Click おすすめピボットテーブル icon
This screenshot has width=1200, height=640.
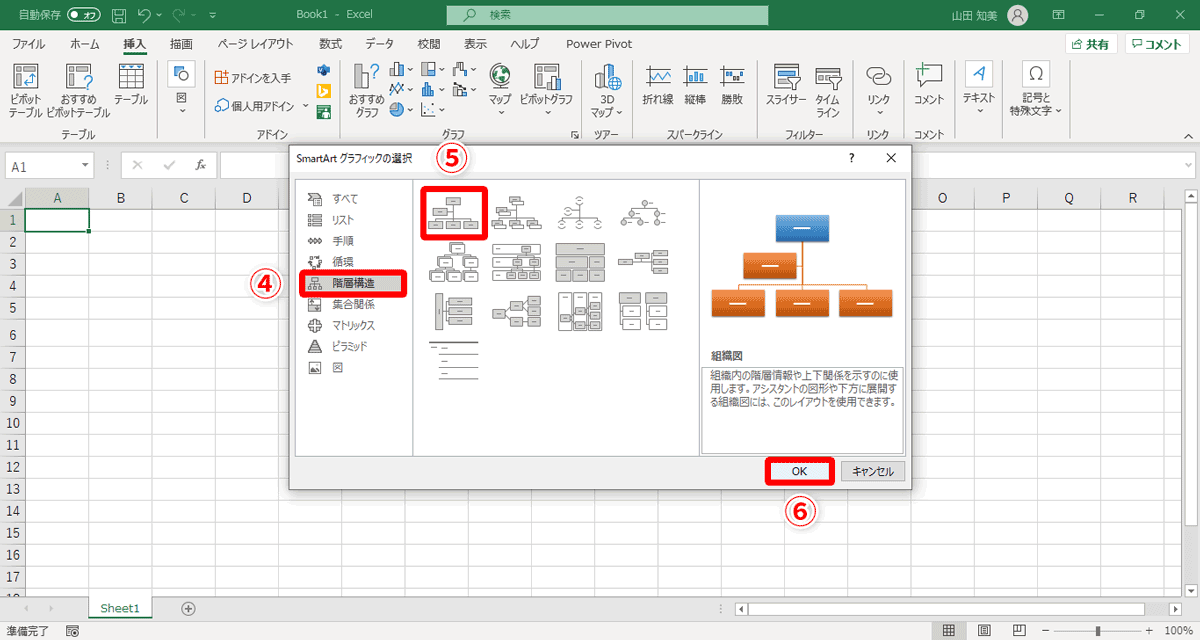pyautogui.click(x=78, y=90)
